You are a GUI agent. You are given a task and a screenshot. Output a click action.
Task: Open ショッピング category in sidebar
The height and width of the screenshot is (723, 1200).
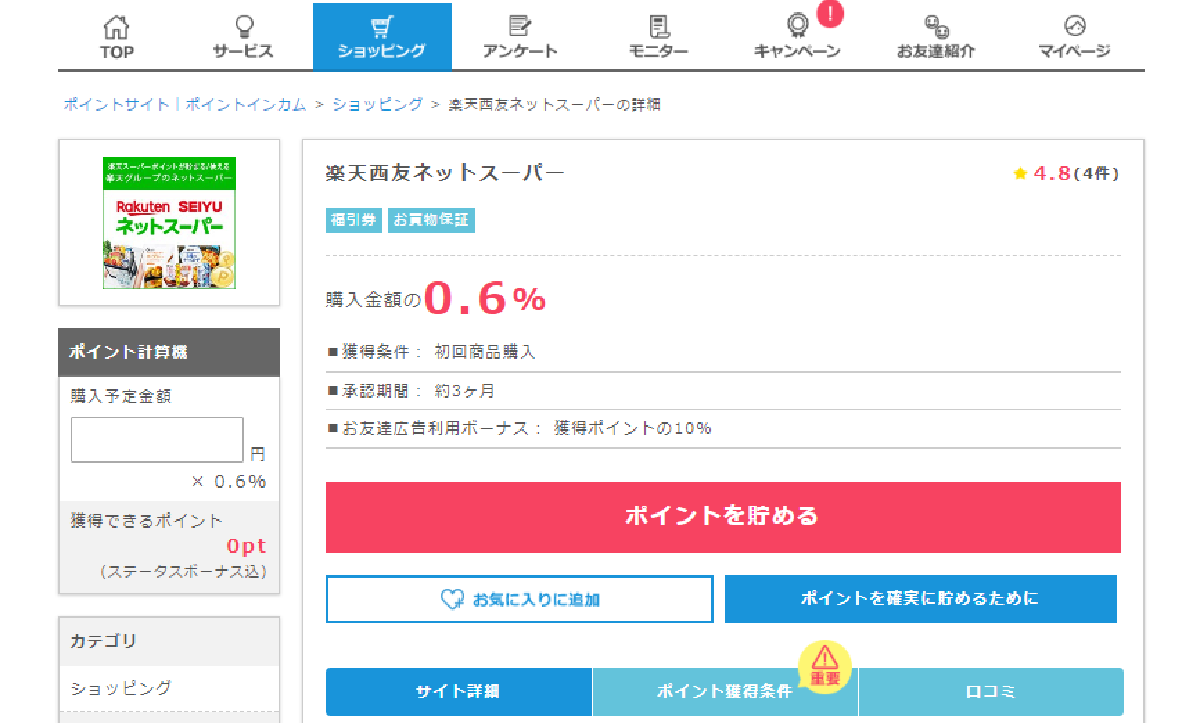click(121, 688)
